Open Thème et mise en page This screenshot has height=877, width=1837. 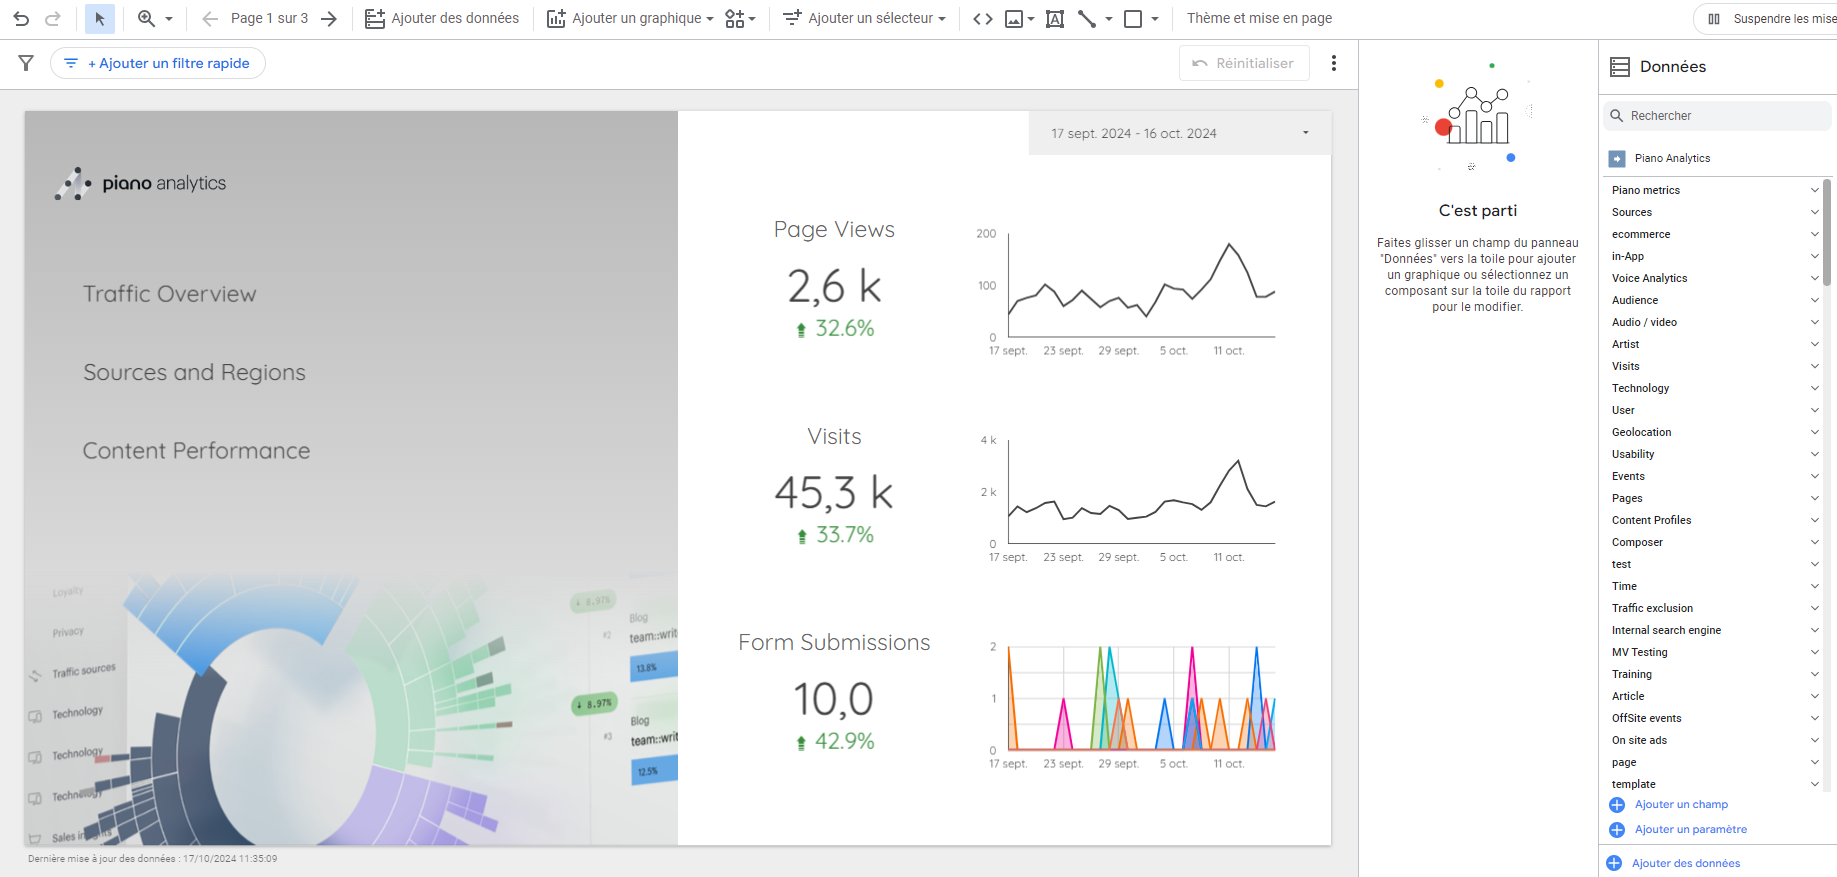(1259, 18)
